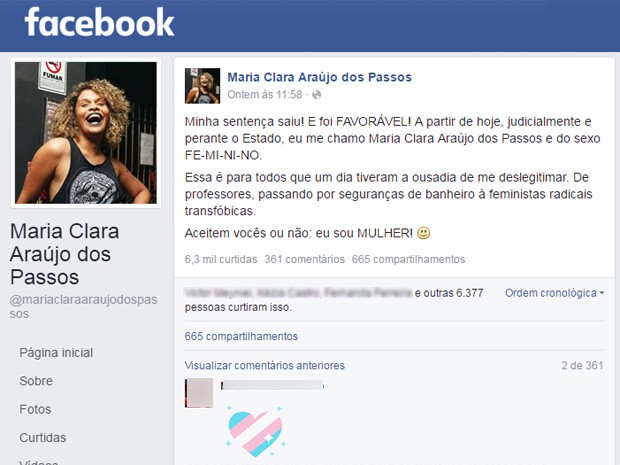Click the Facebook logo in header

click(99, 23)
